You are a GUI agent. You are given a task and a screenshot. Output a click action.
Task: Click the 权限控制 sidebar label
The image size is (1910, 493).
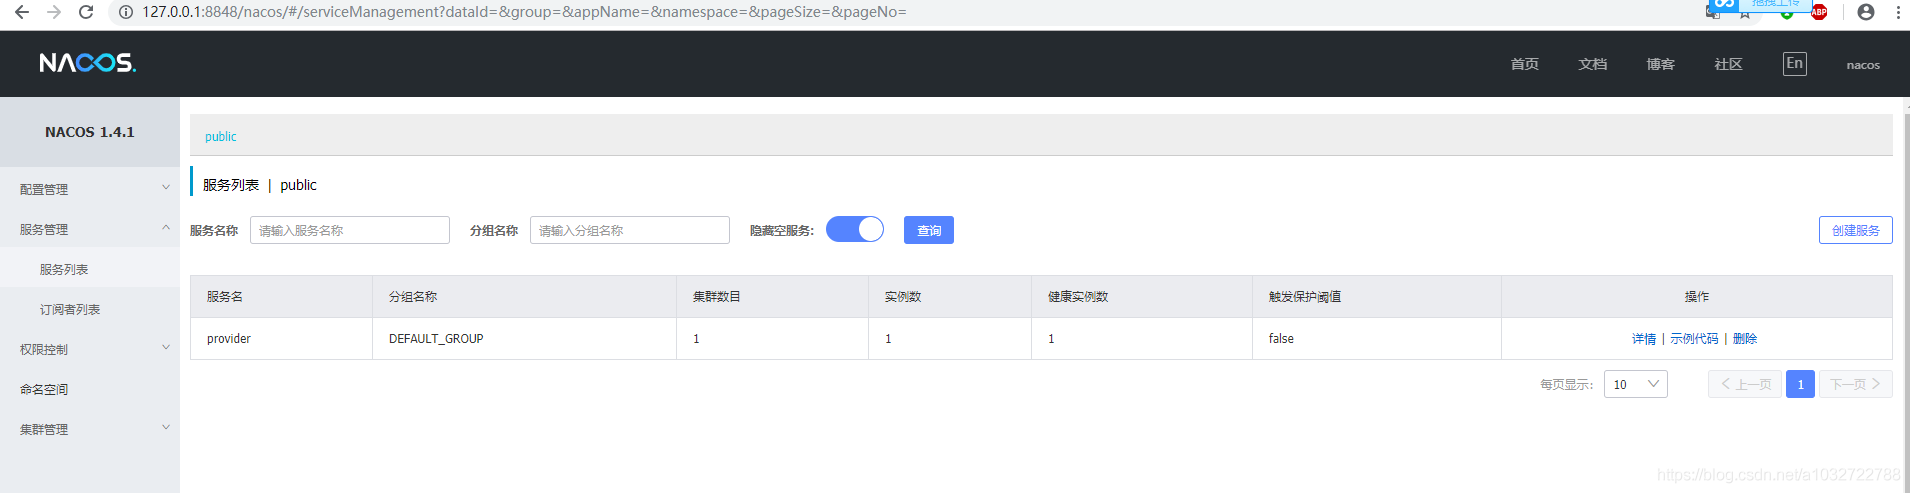[44, 349]
